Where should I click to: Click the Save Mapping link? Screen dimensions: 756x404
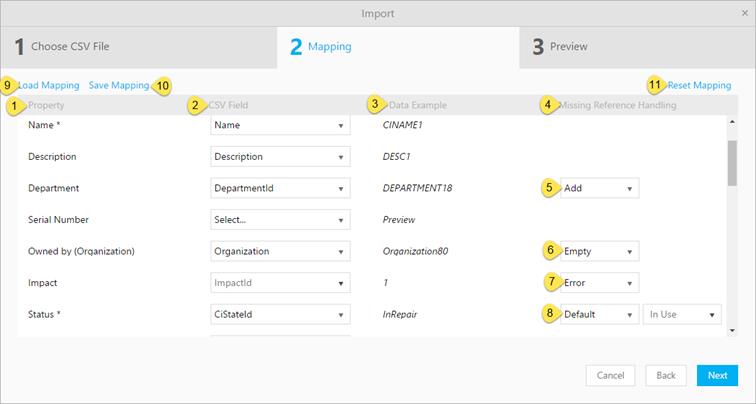pos(118,86)
